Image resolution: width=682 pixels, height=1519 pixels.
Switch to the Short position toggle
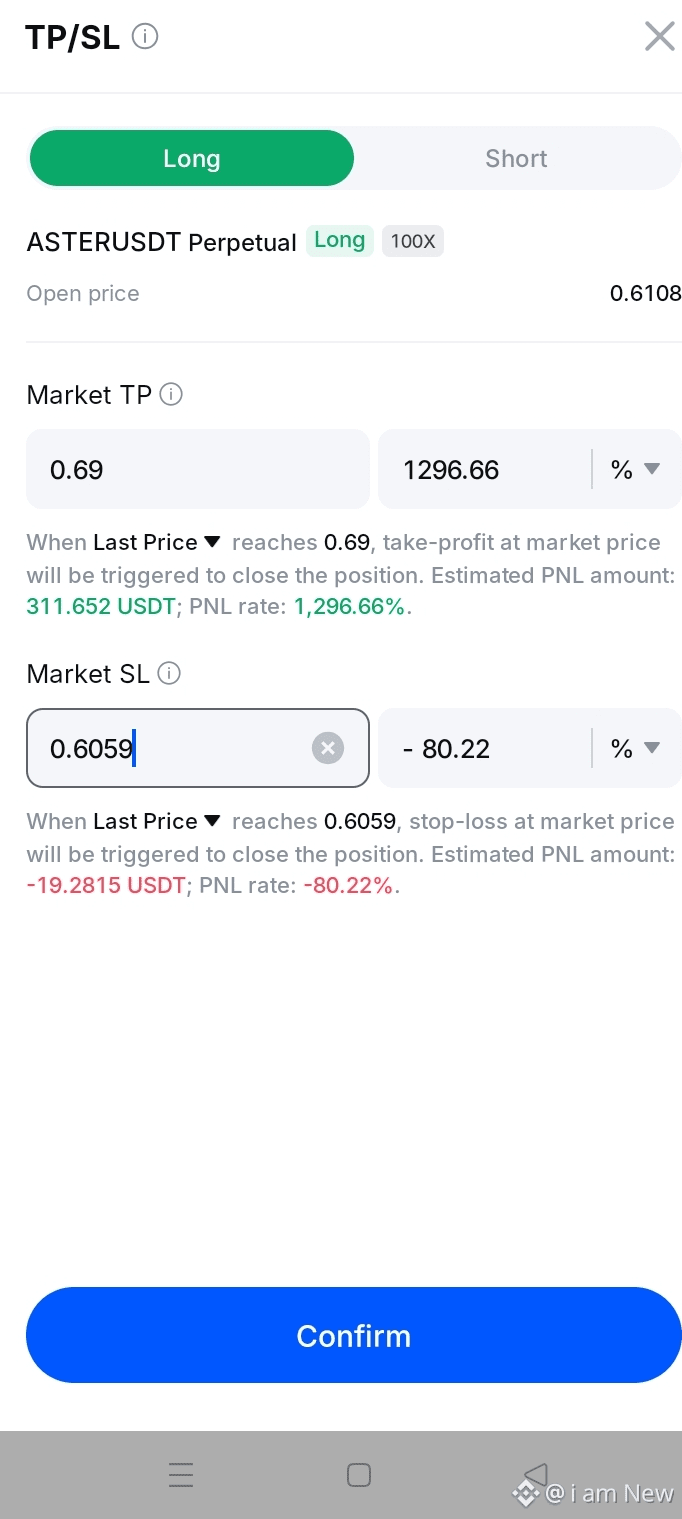[x=516, y=158]
